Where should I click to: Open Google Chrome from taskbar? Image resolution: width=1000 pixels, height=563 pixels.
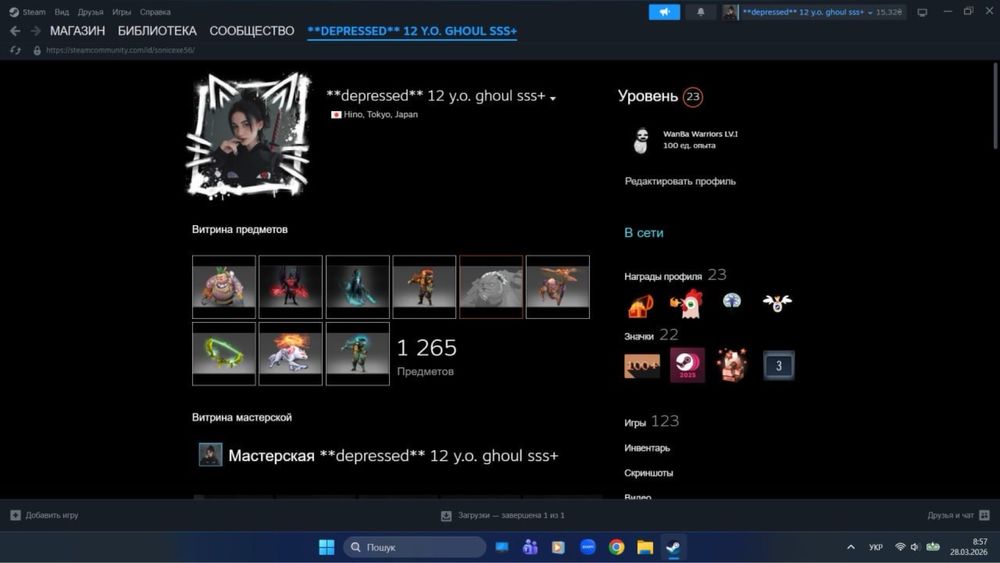click(616, 547)
